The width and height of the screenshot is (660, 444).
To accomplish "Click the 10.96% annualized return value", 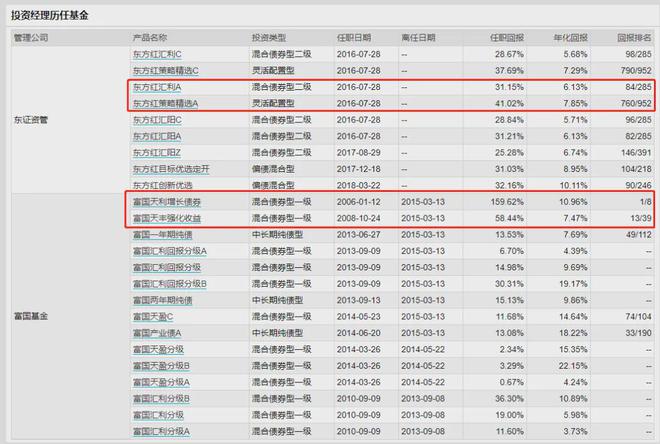I will point(573,202).
